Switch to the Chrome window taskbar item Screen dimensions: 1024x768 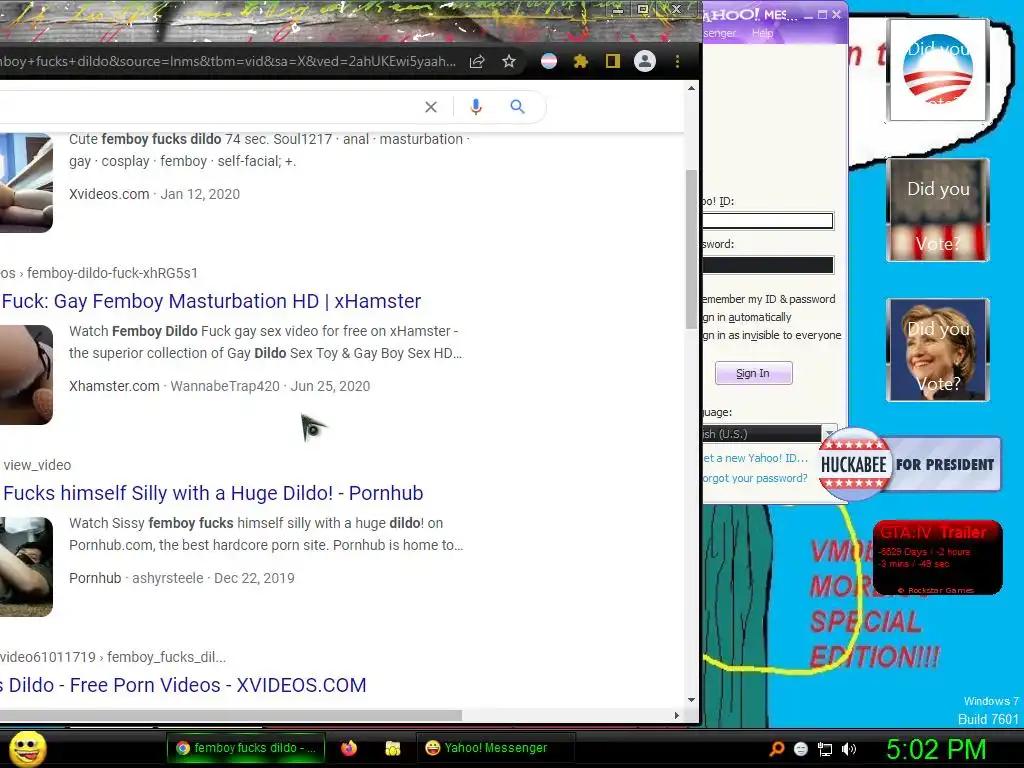(245, 748)
